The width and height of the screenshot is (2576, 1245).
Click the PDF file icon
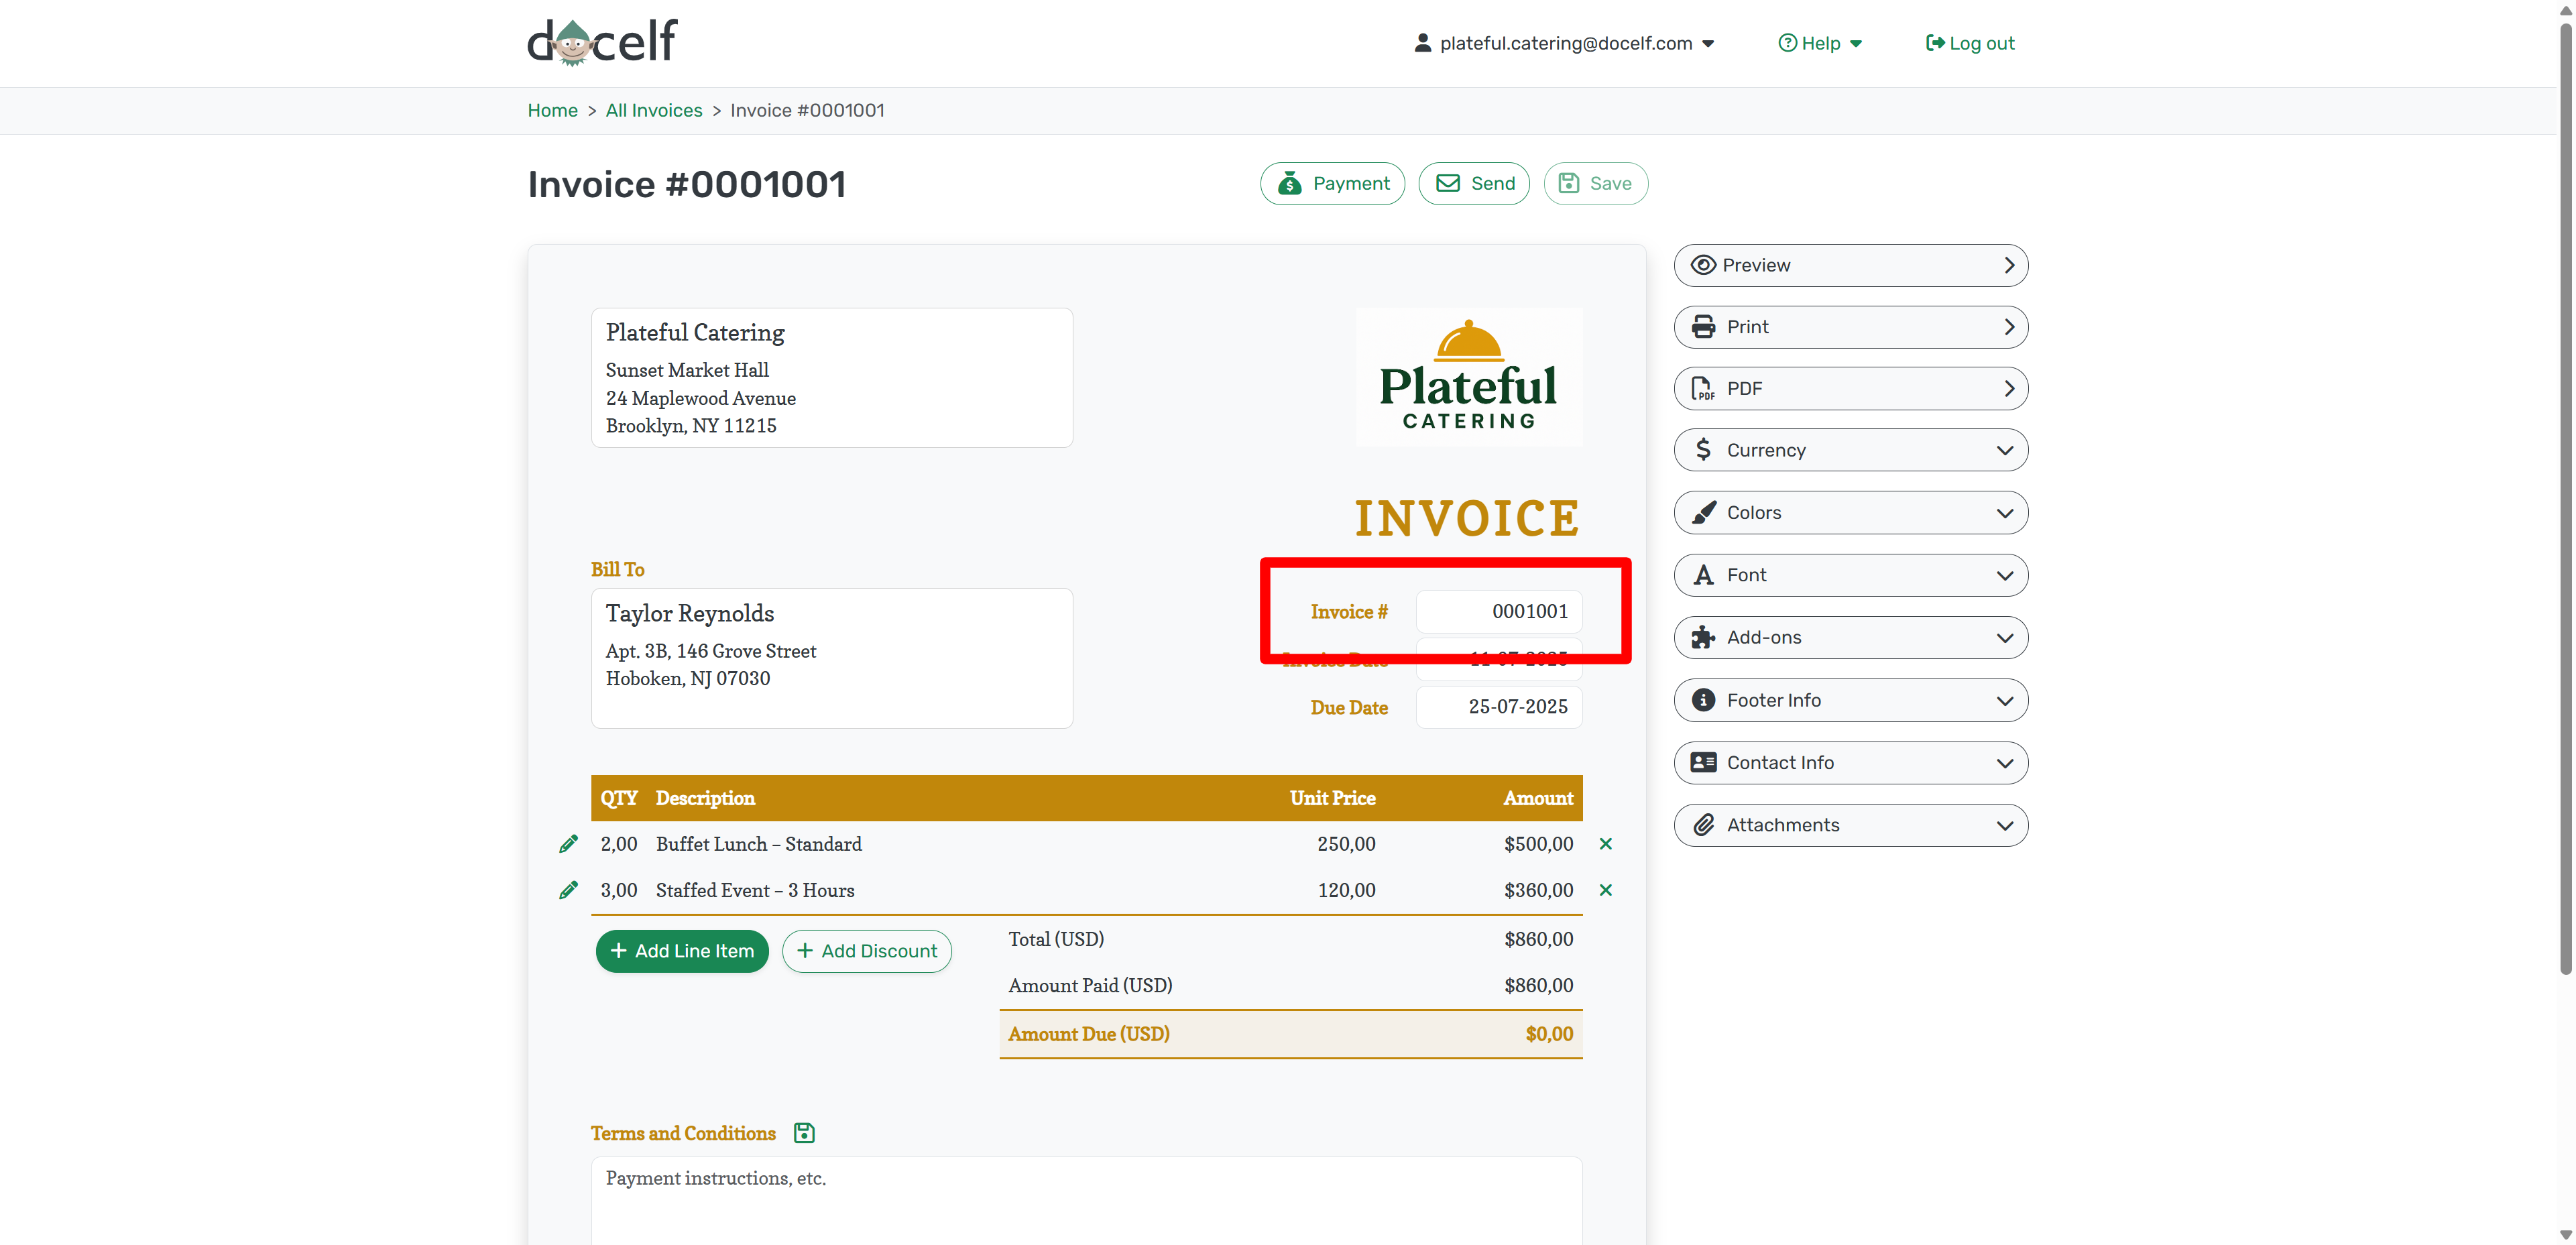(1703, 389)
